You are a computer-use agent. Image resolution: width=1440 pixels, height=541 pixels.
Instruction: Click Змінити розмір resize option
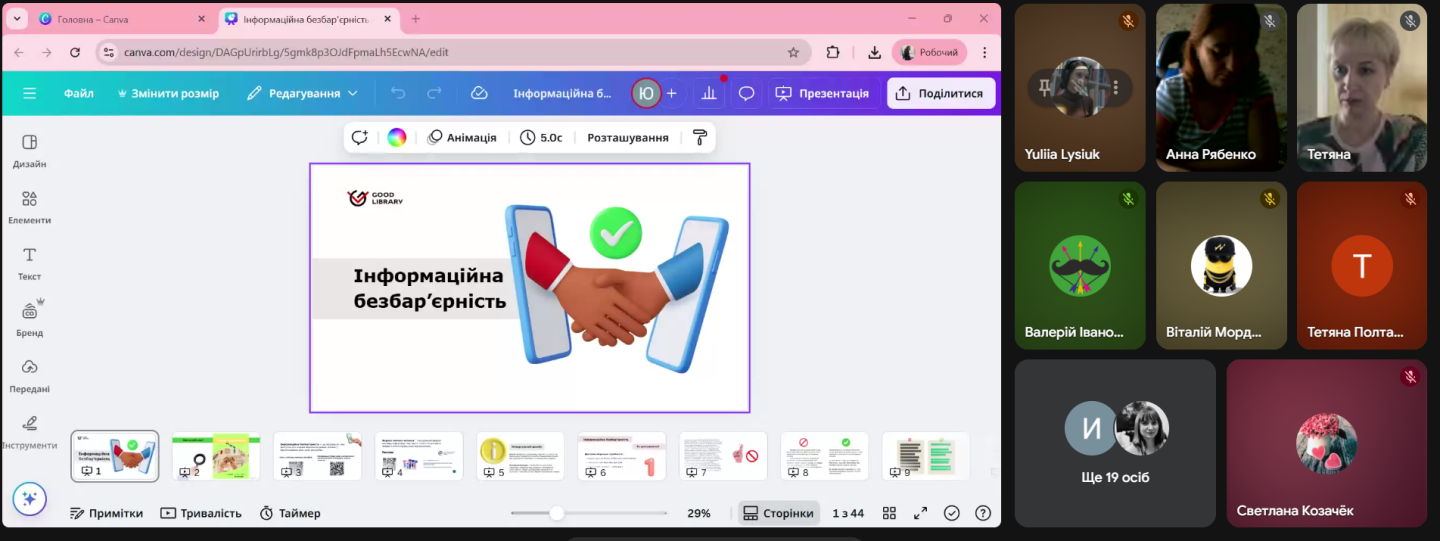pyautogui.click(x=168, y=93)
